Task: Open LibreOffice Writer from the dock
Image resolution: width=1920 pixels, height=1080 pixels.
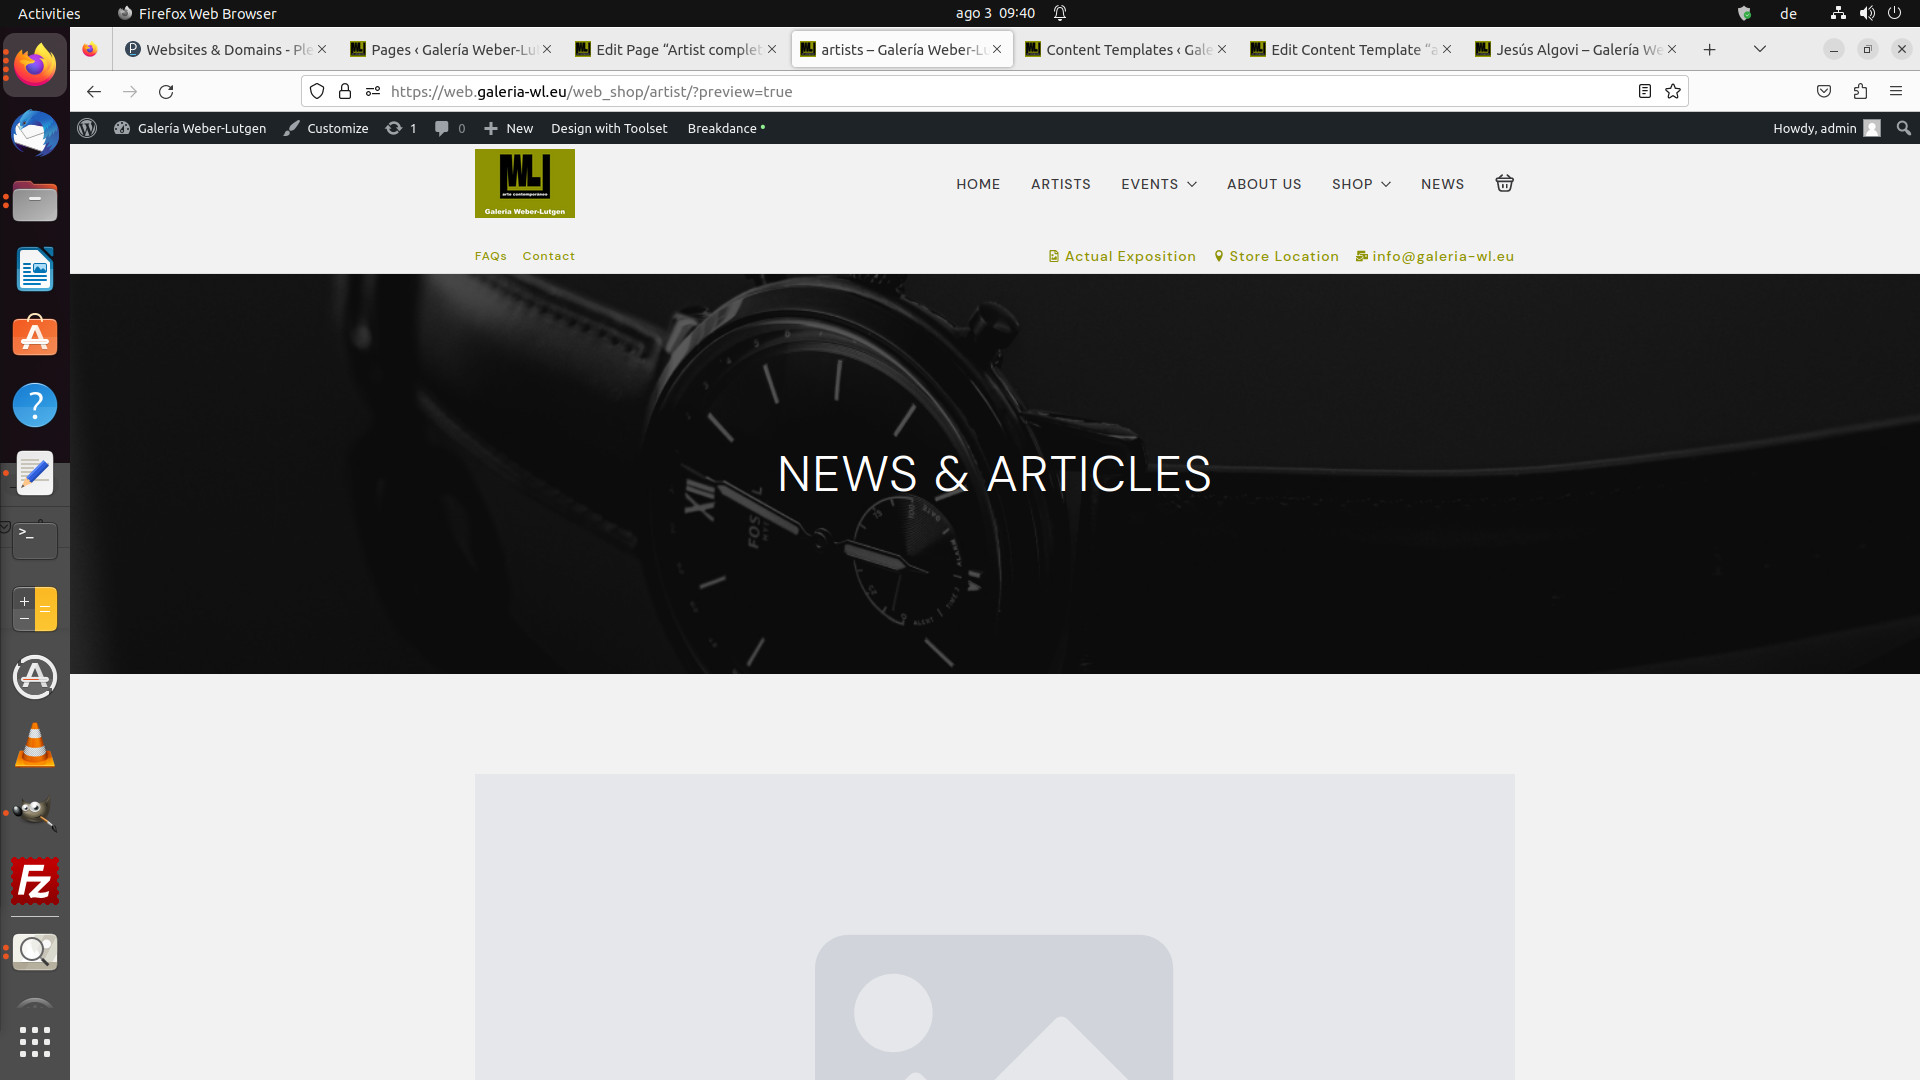Action: [35, 269]
